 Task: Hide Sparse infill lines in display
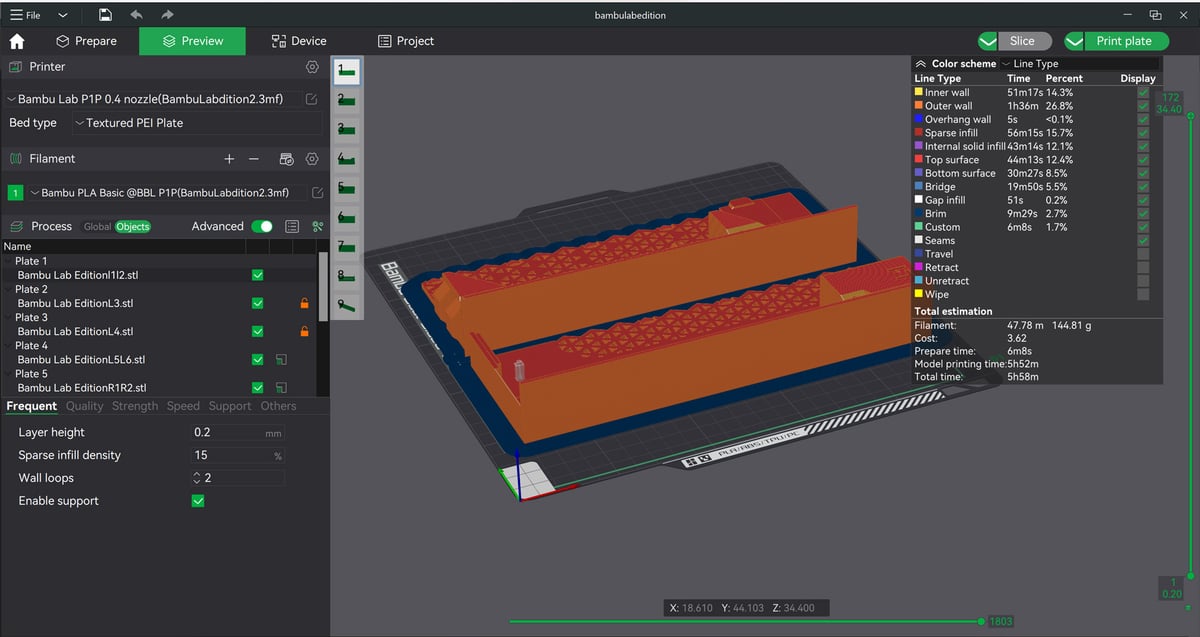1143,133
